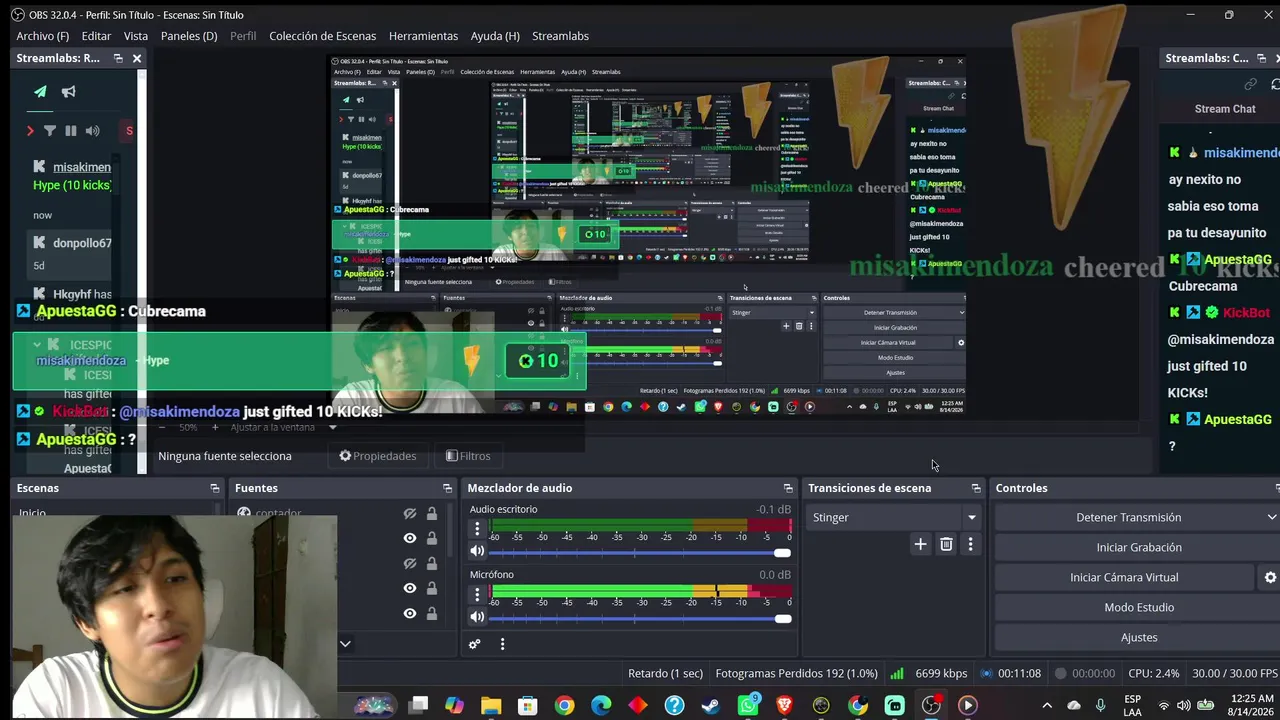The image size is (1280, 720).
Task: Click Detener Transmisión button
Action: pos(1128,517)
